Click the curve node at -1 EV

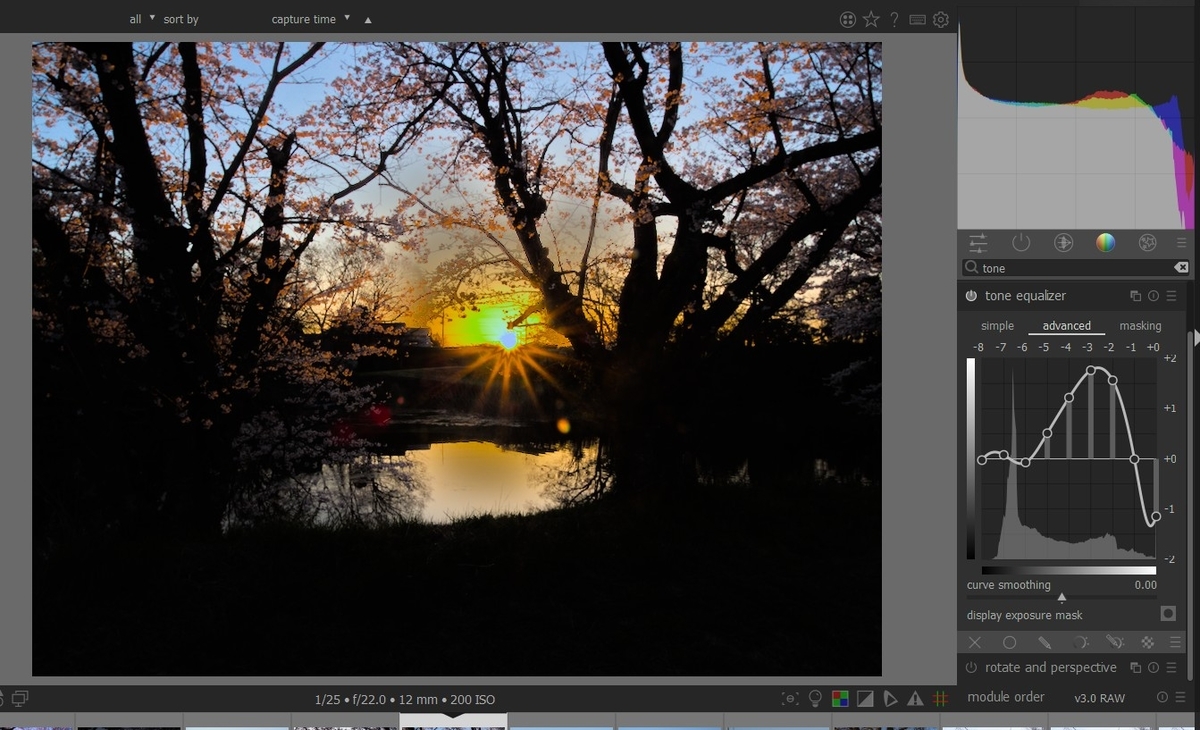click(1134, 459)
